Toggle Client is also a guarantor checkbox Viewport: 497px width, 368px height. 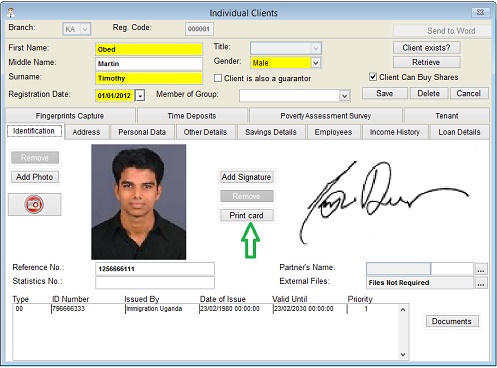[218, 78]
